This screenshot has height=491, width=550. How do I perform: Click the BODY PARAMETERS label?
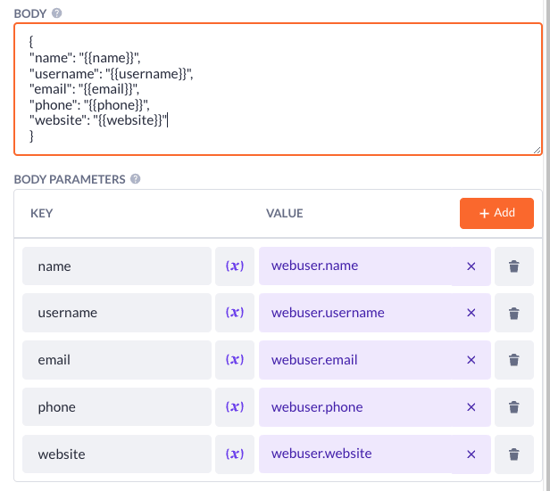69,179
